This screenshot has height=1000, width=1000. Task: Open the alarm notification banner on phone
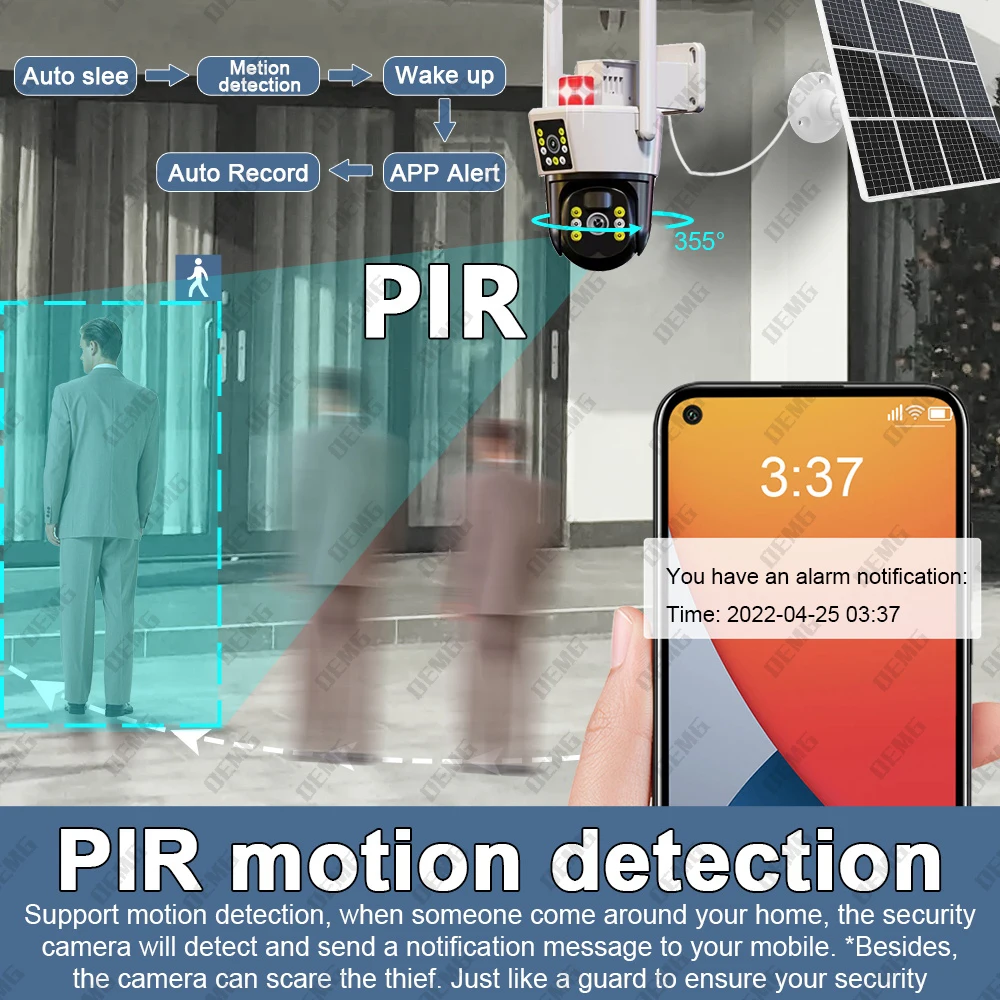[x=812, y=589]
